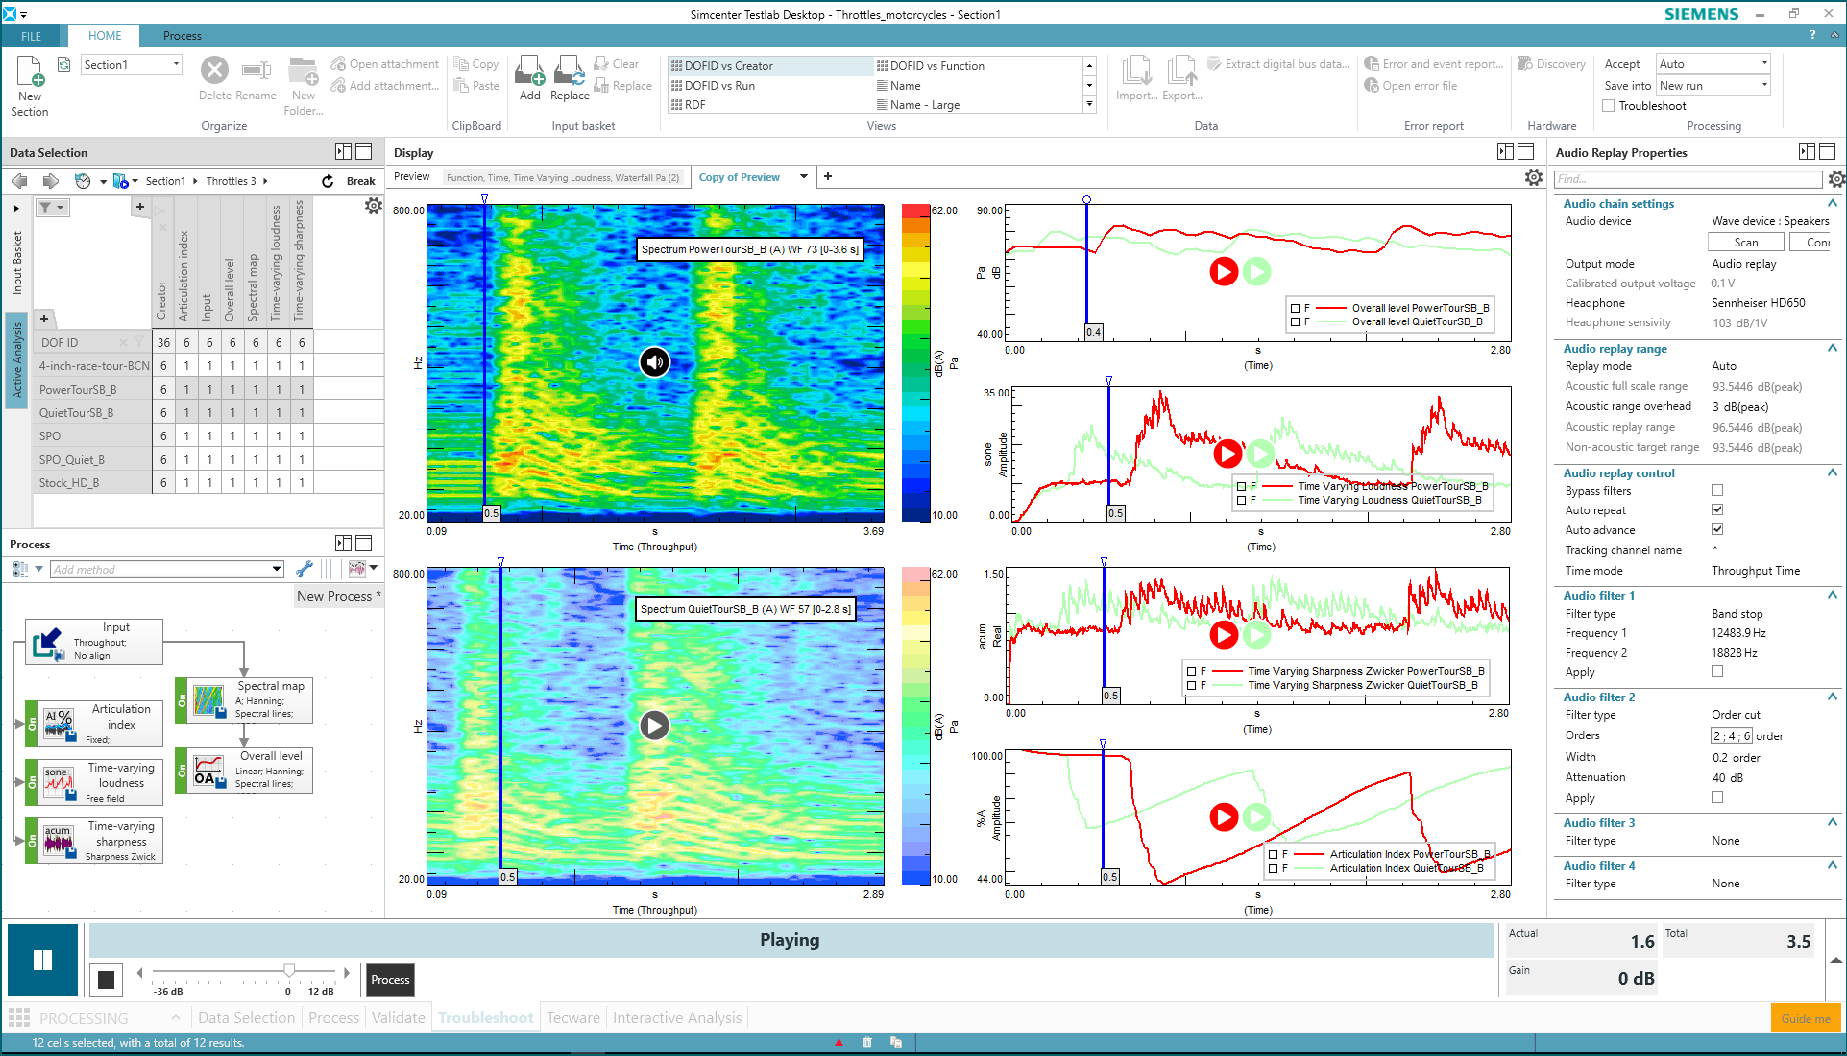Refresh the Data Selection browser
This screenshot has width=1847, height=1056.
point(327,181)
